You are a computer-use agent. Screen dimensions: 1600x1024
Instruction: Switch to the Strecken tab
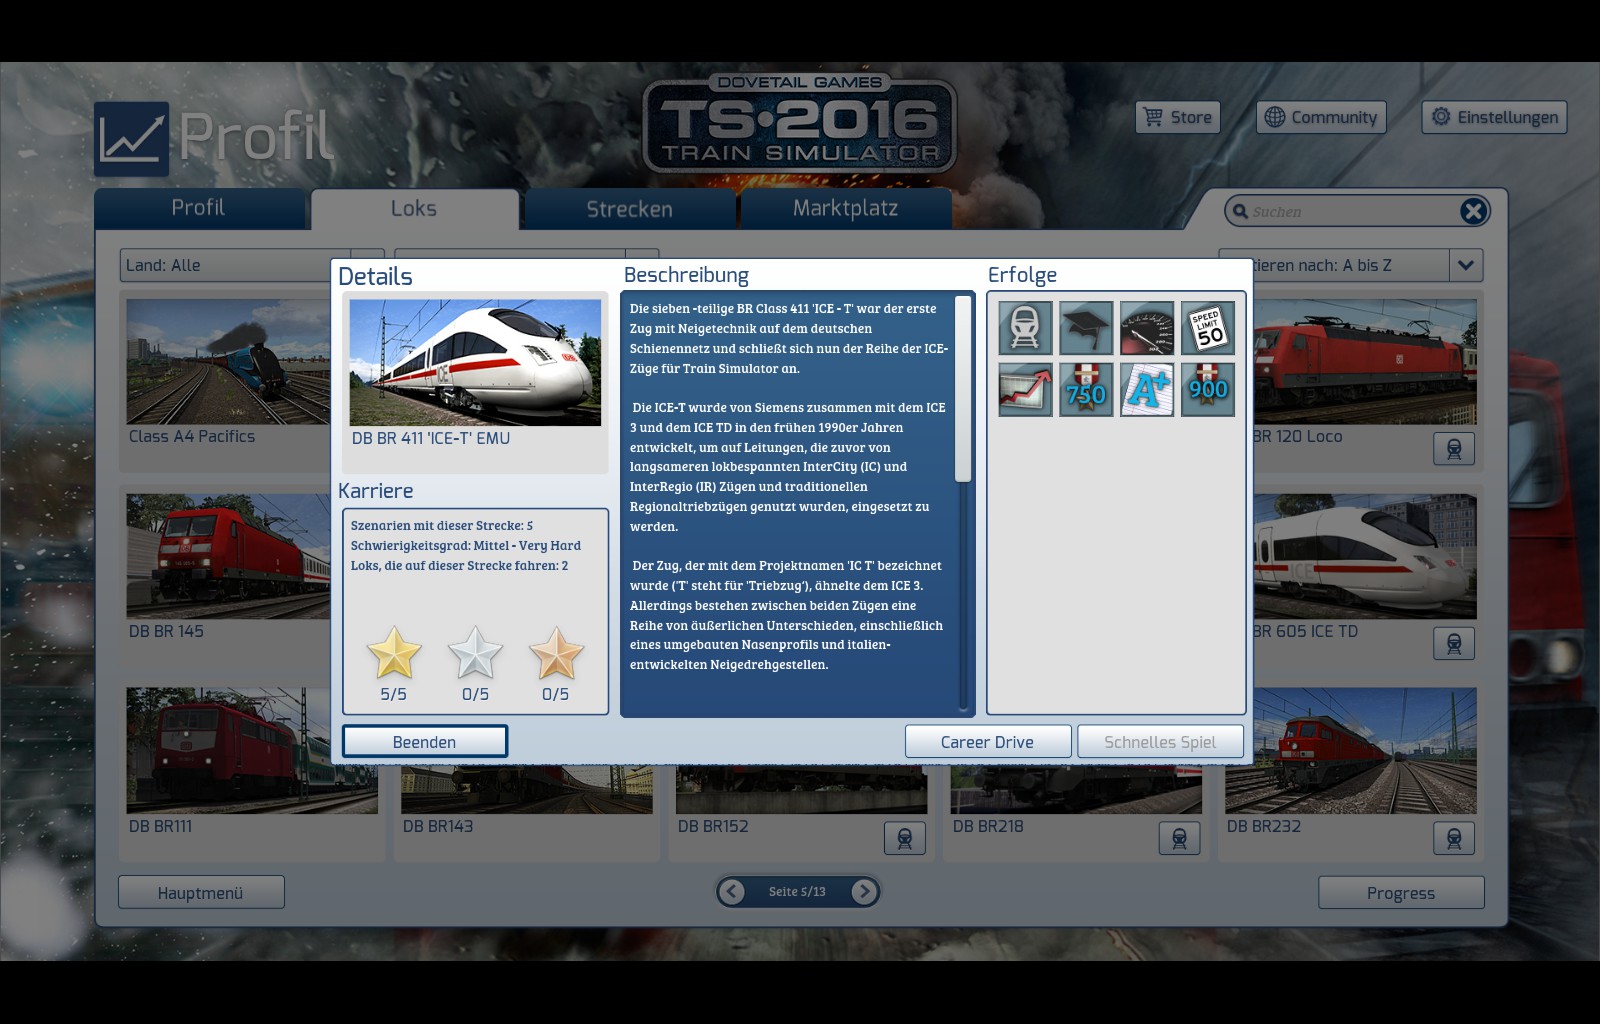coord(630,209)
